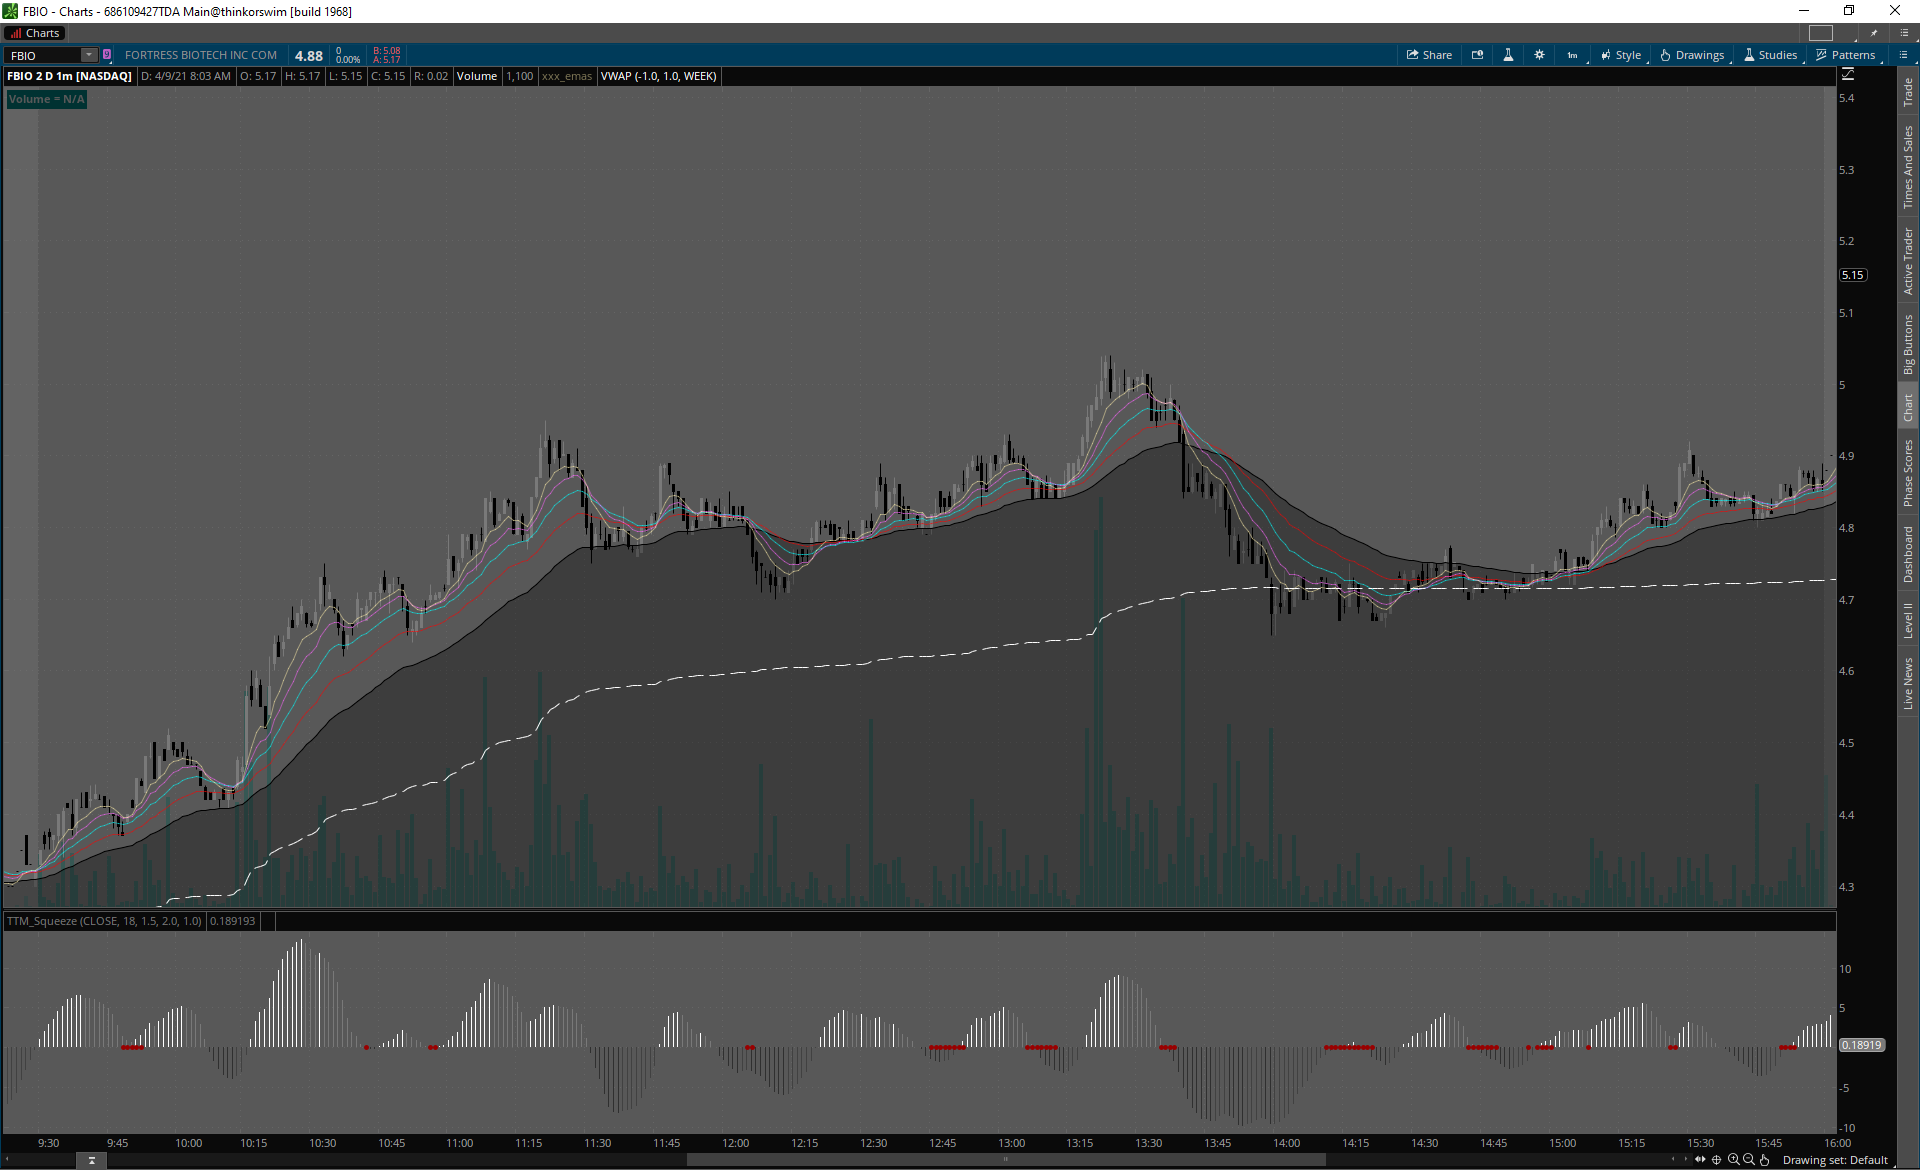This screenshot has width=1920, height=1170.
Task: Open the 1m timeframe dropdown
Action: tap(1573, 55)
